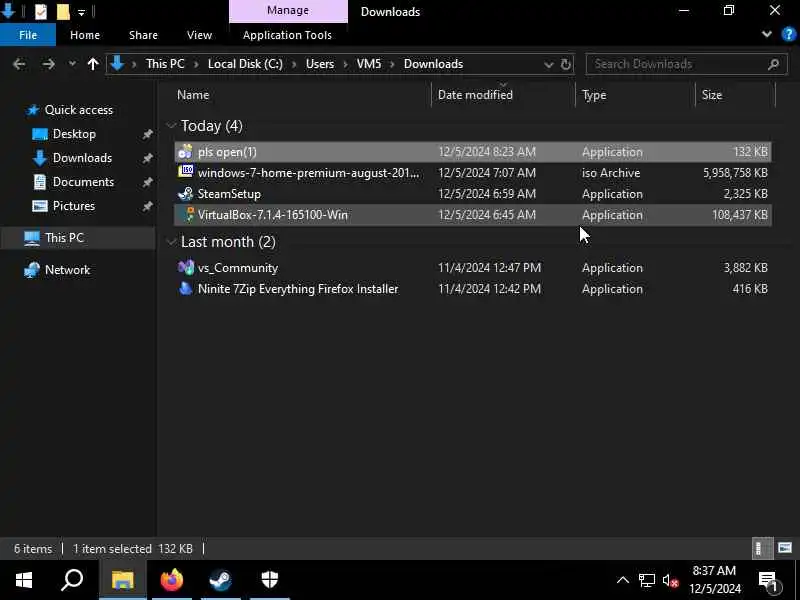Click the Desktop folder icon in sidebar
This screenshot has width=800, height=600.
click(40, 134)
